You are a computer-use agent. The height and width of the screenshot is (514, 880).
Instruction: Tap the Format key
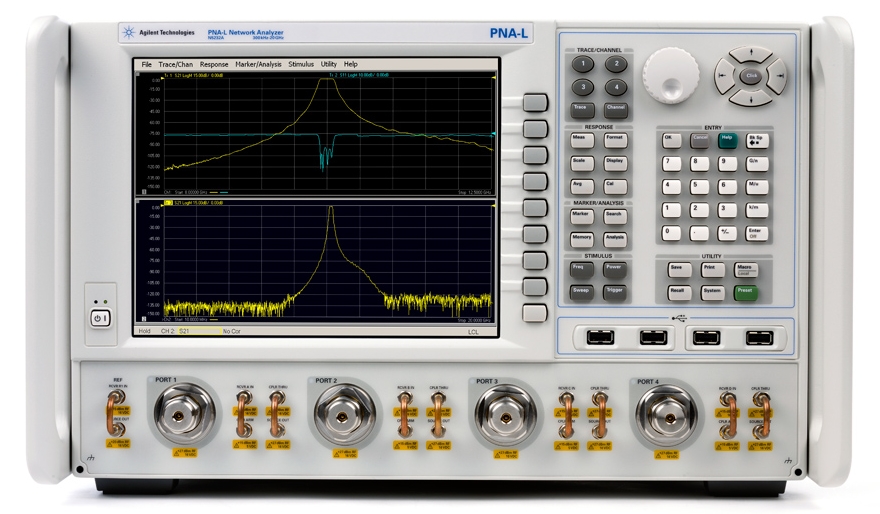click(615, 140)
